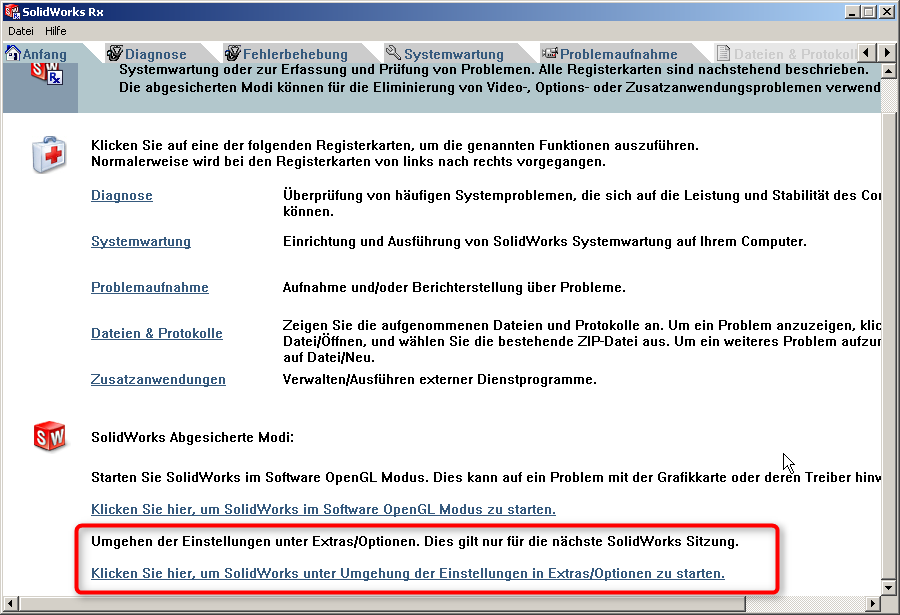Screen dimensions: 900x615
Task: Click text 'Einrichtung und Ausführung von SolidWorks Systemwartung'
Action: pos(478,242)
